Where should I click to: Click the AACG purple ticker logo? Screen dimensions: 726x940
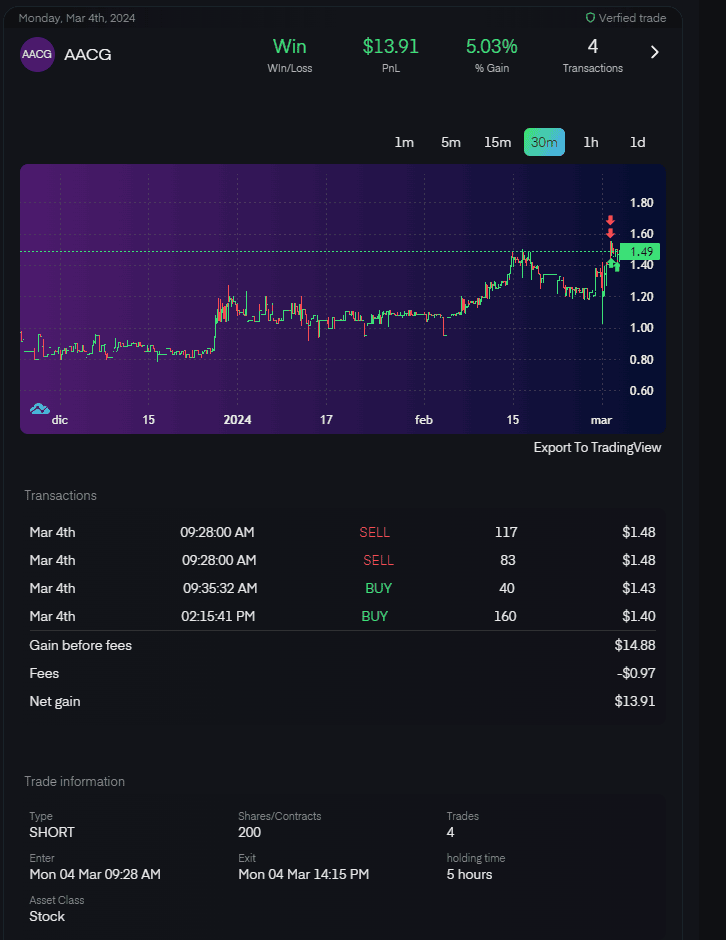click(38, 54)
